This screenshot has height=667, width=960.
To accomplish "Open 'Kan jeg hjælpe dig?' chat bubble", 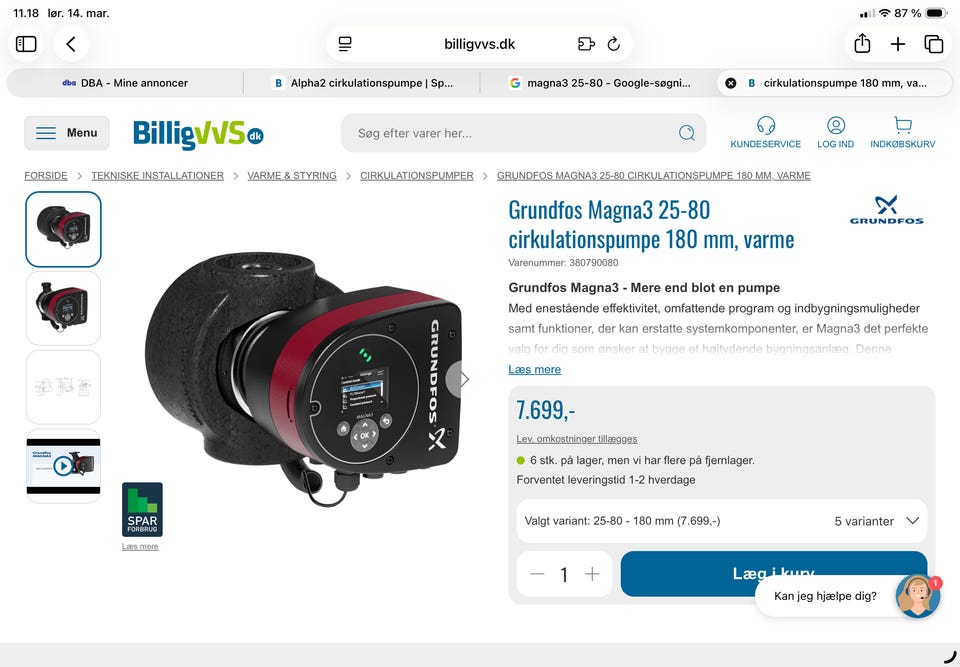I will (825, 596).
